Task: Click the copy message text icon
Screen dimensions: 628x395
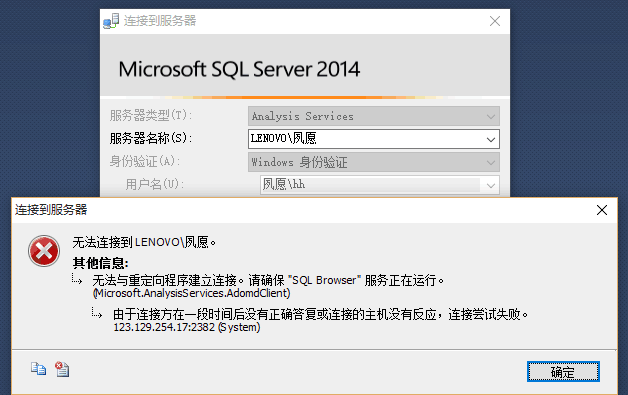Action: coord(38,369)
